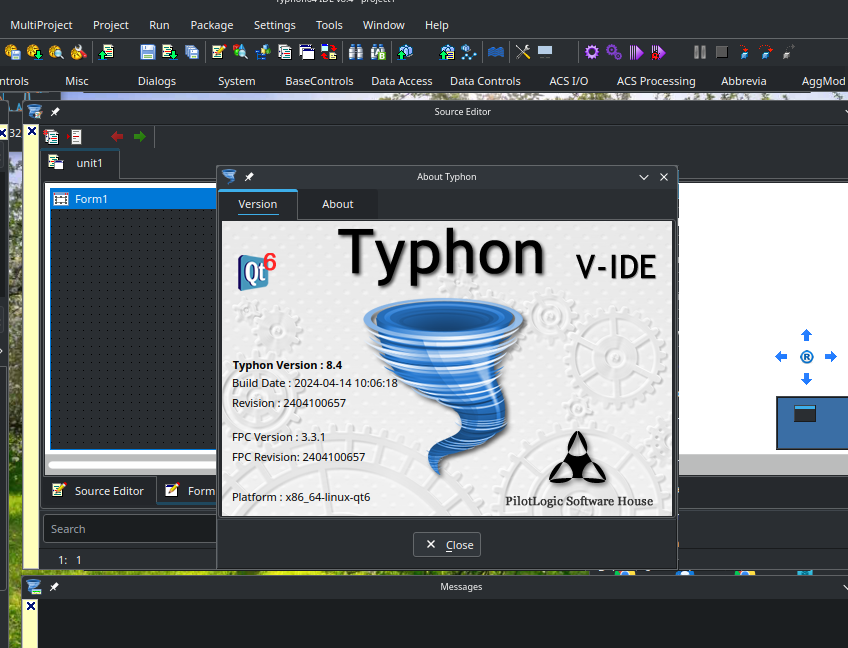This screenshot has width=848, height=648.
Task: Select the ACS Processing palette tab
Action: (x=656, y=81)
